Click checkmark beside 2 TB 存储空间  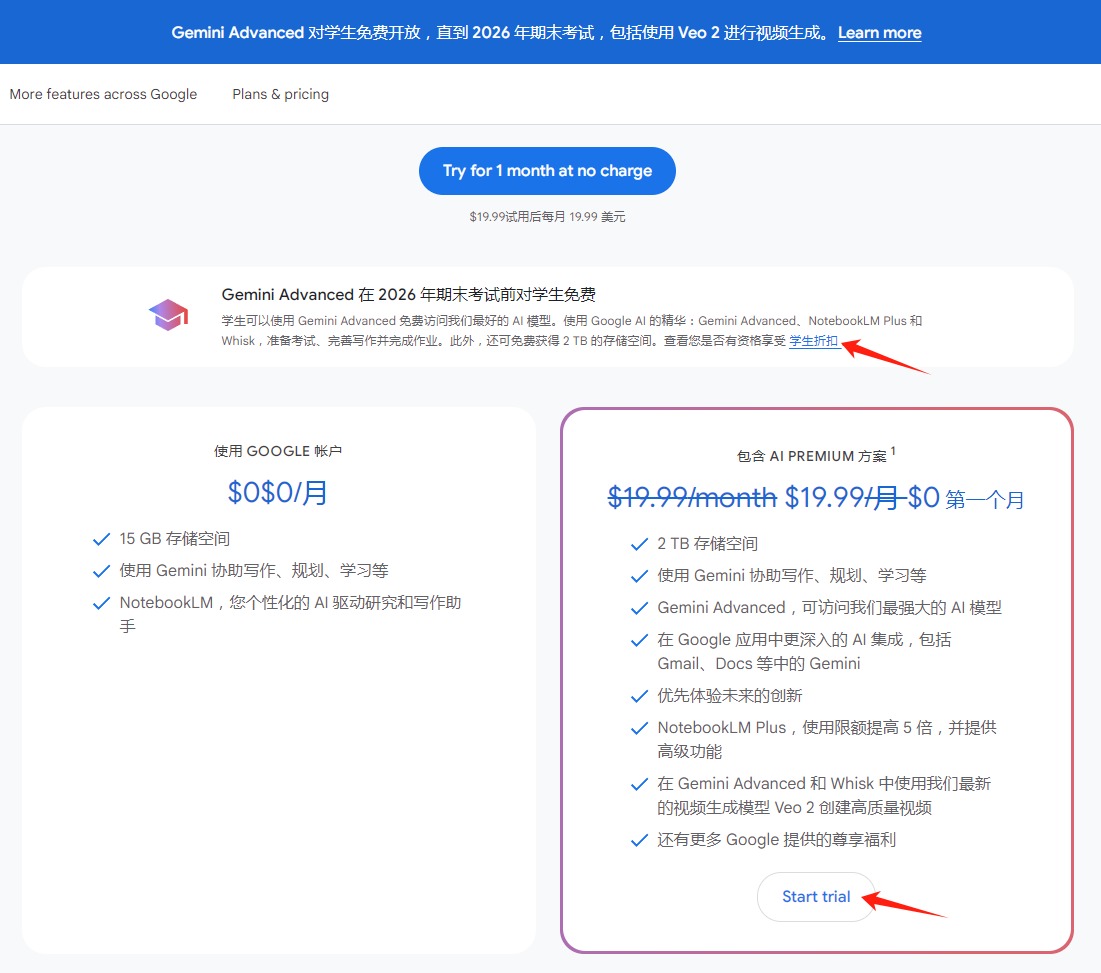[x=639, y=544]
